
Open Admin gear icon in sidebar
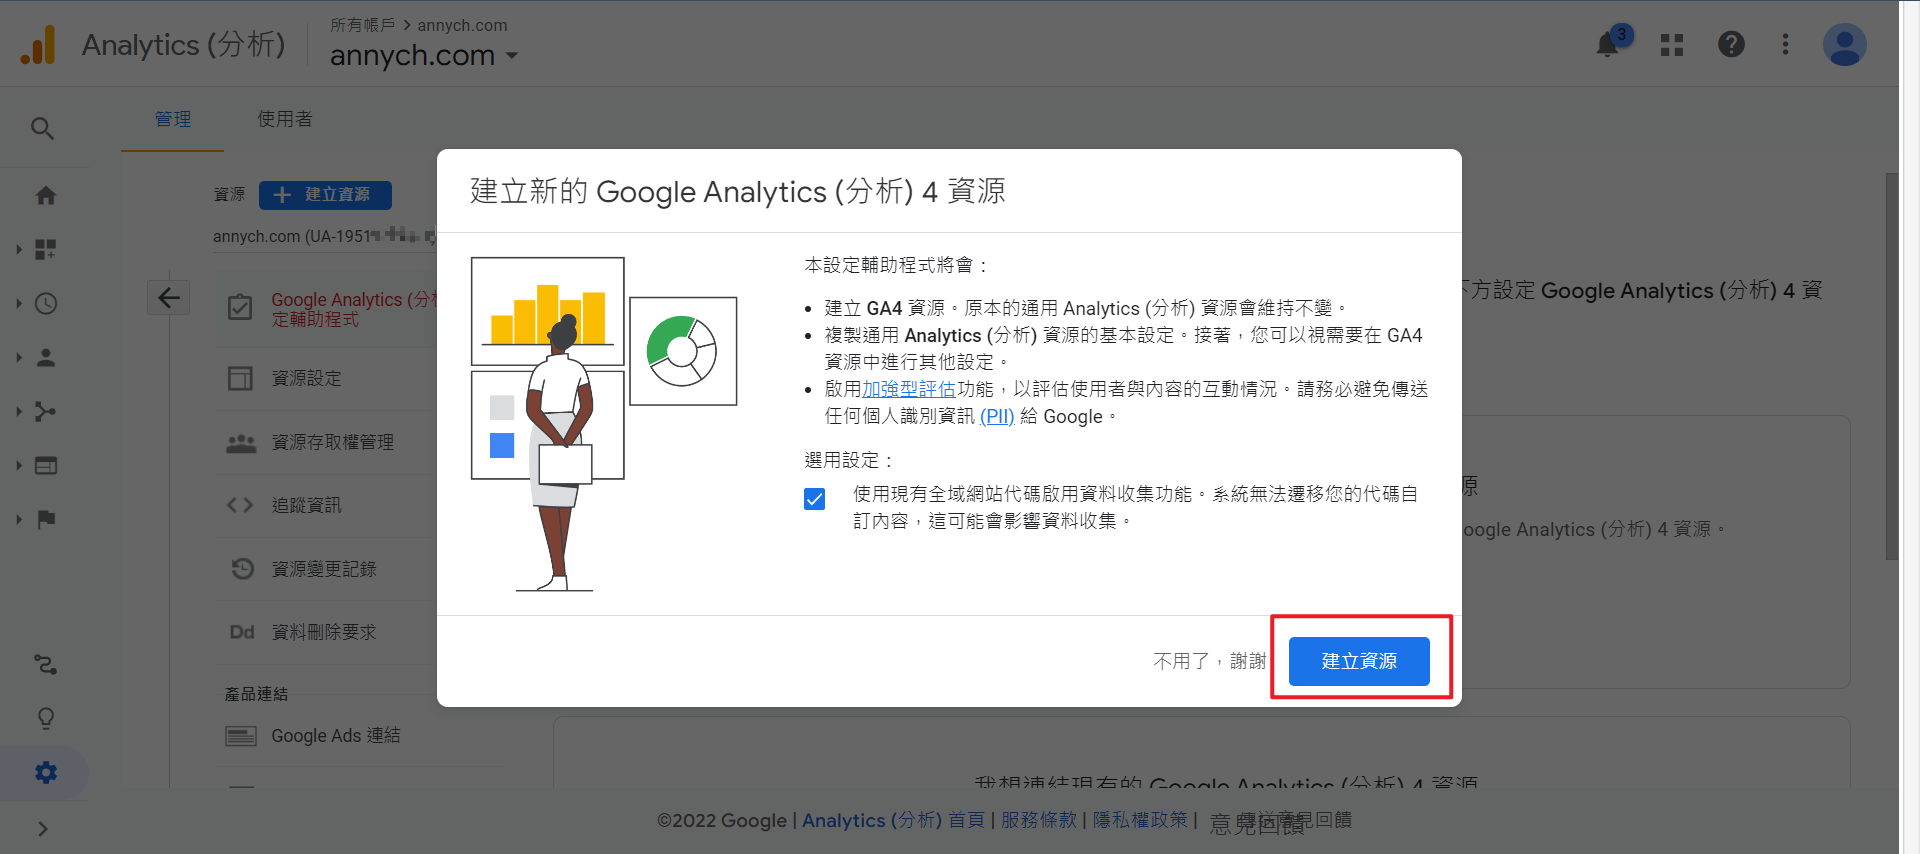[46, 773]
